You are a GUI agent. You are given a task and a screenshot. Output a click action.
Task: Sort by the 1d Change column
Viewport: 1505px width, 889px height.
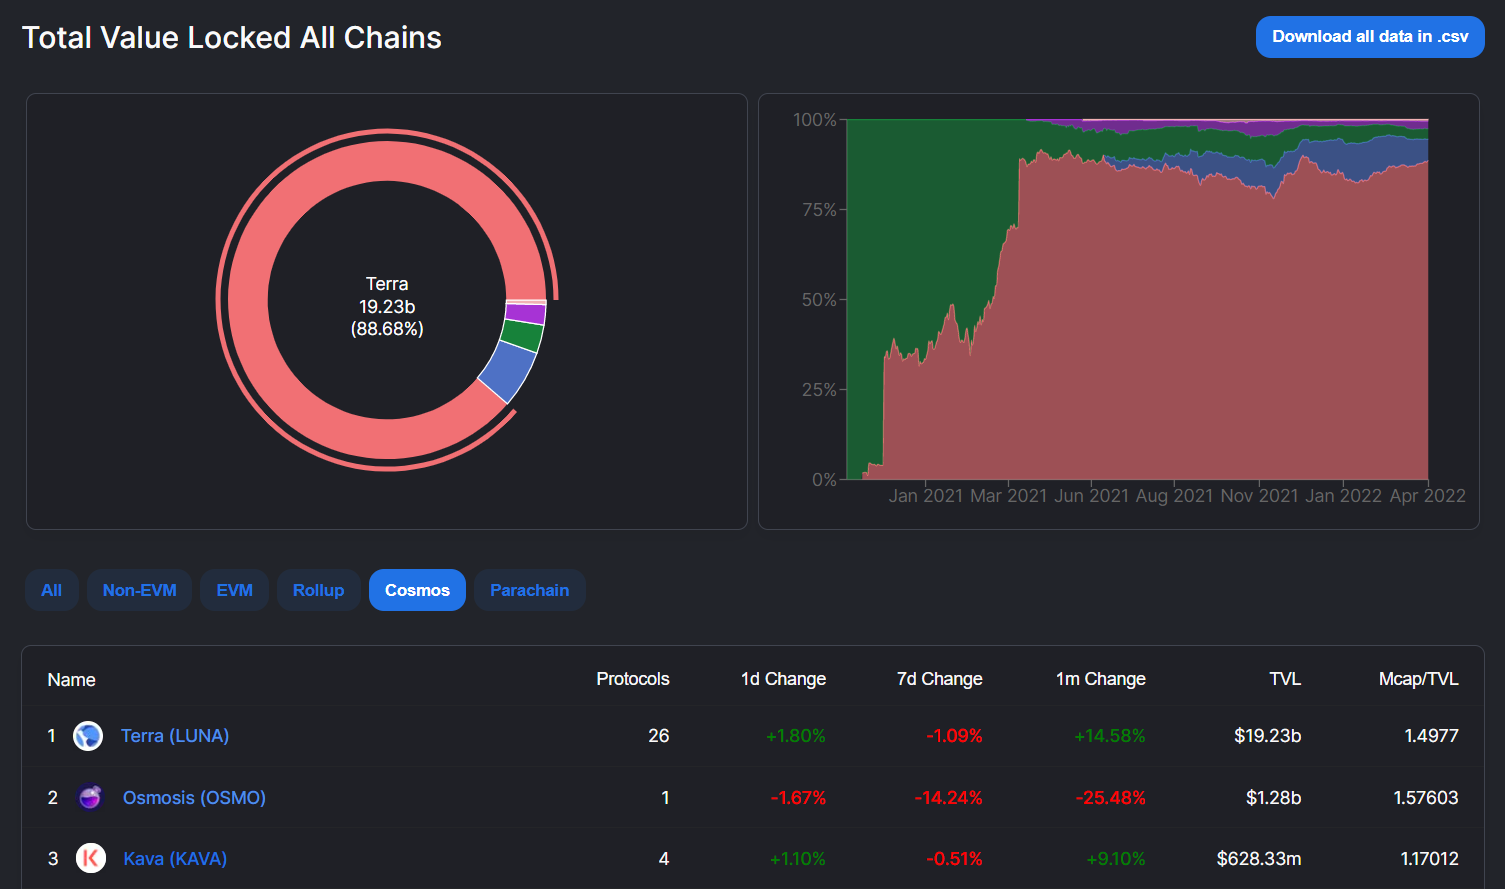point(783,679)
